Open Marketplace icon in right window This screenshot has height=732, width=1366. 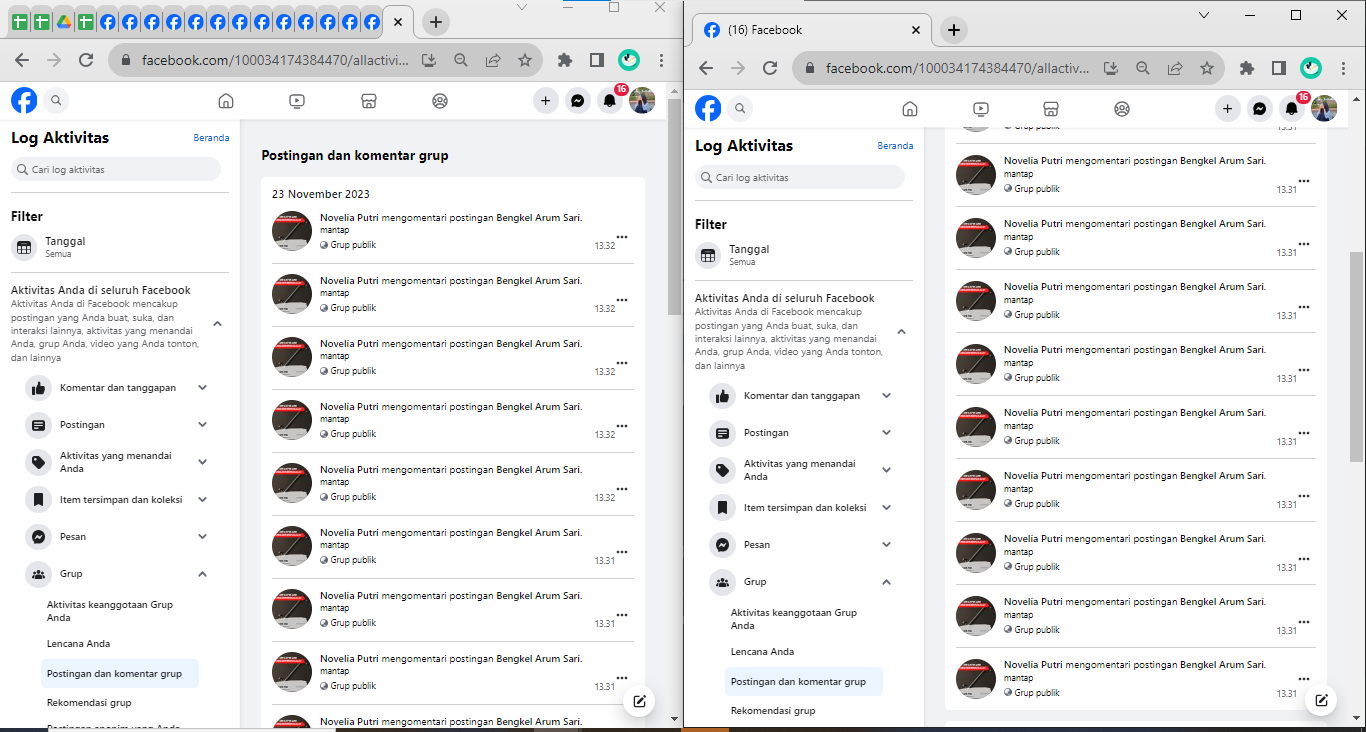(1051, 108)
